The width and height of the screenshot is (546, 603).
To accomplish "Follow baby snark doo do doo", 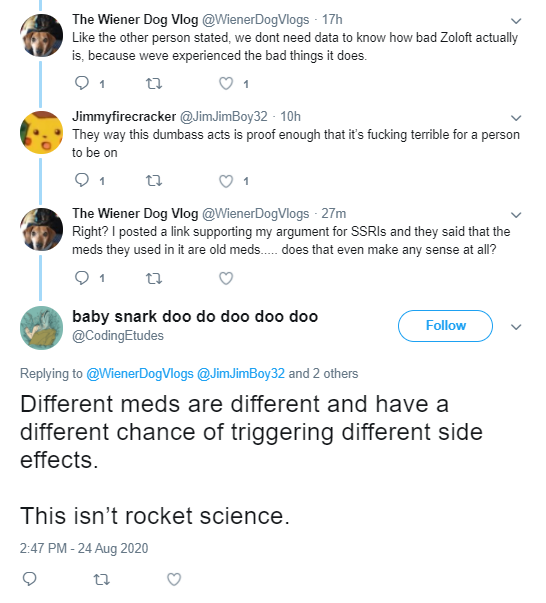I will (x=445, y=326).
